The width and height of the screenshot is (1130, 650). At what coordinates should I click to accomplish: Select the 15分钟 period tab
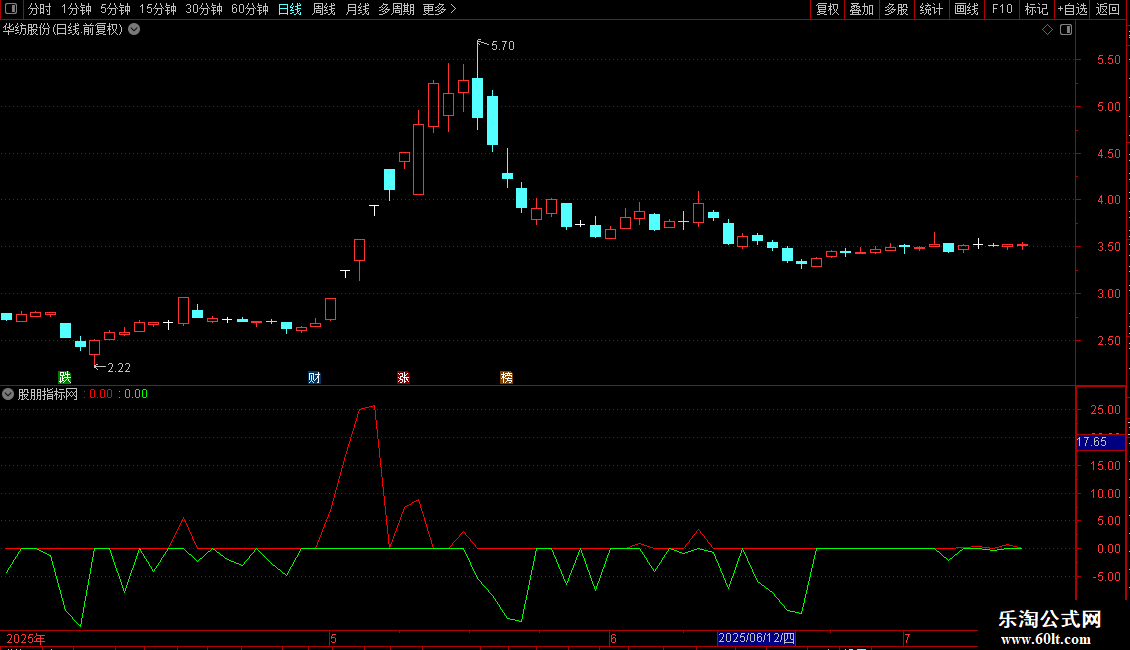click(158, 9)
